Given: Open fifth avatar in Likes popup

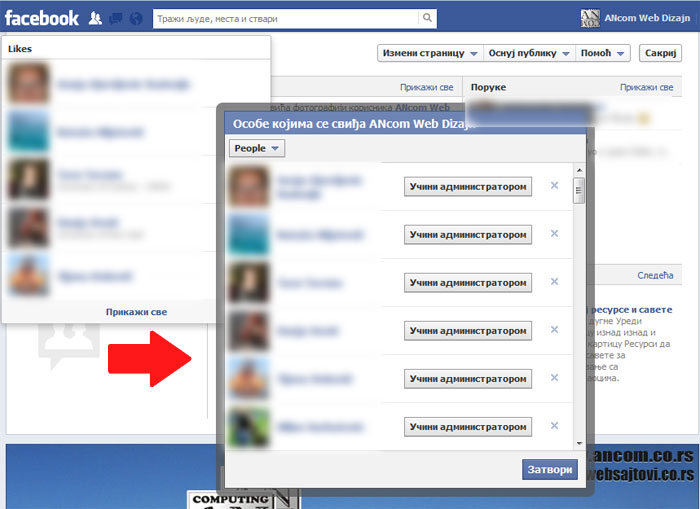Looking at the screenshot, I should pyautogui.click(x=28, y=275).
